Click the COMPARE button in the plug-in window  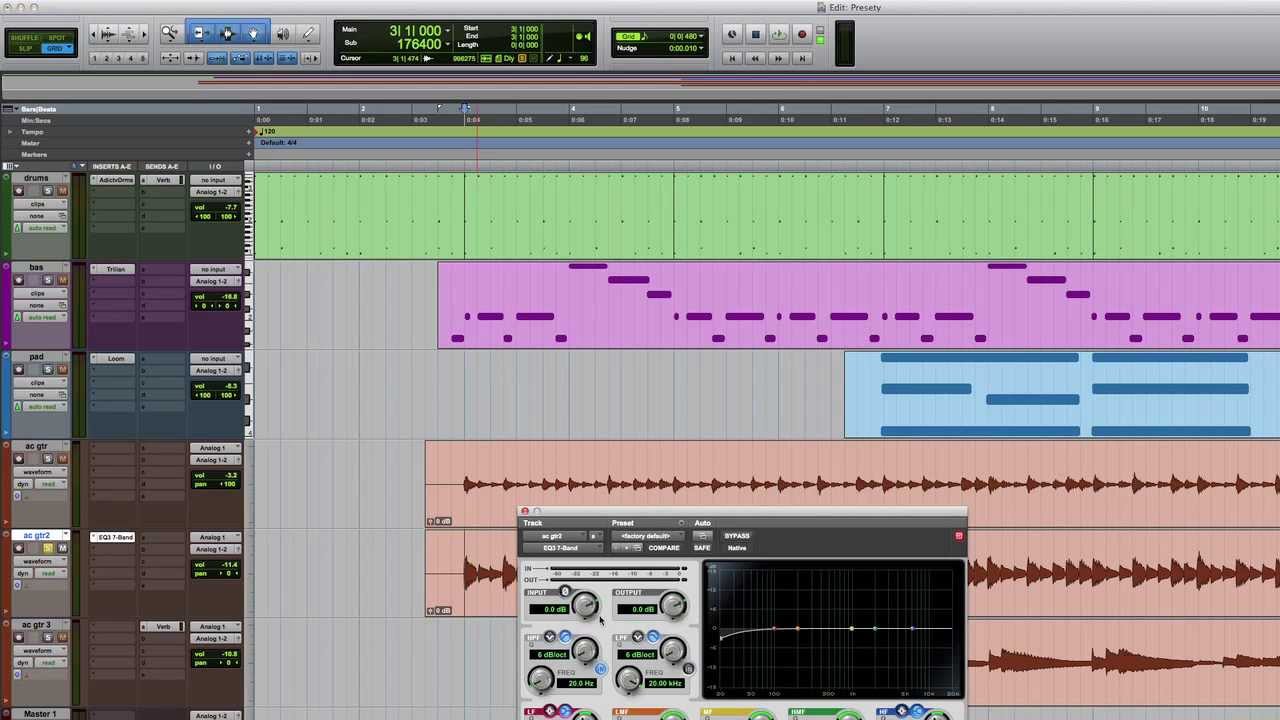tap(663, 548)
